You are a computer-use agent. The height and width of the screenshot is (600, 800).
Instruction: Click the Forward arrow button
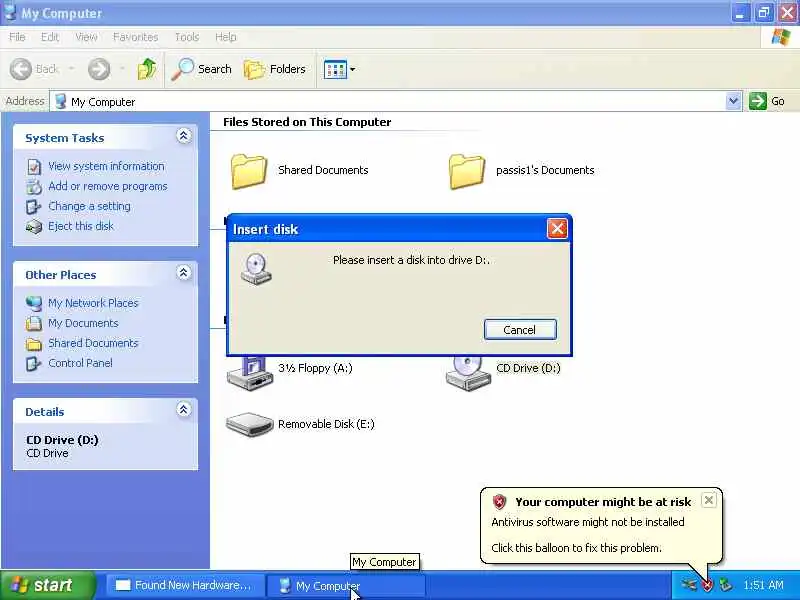click(x=98, y=69)
